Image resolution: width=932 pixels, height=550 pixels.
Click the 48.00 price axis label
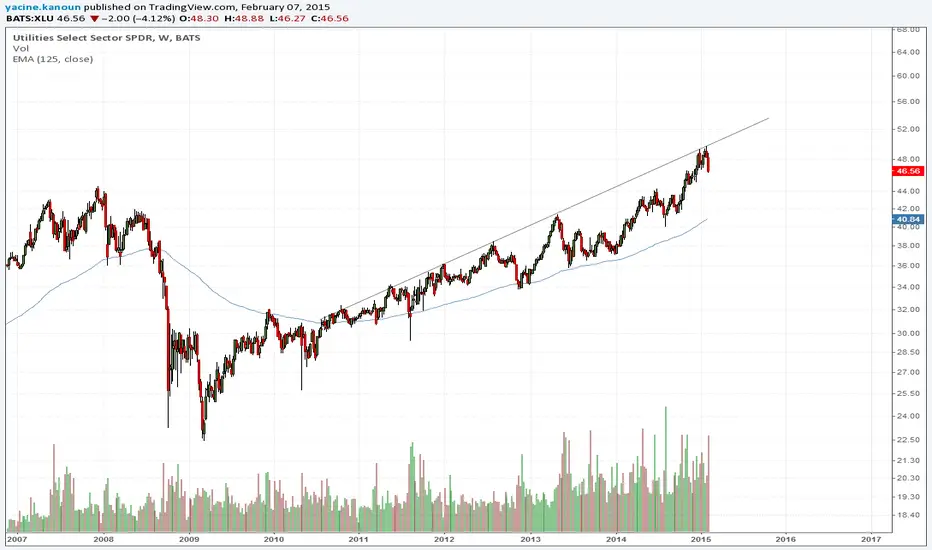(908, 159)
